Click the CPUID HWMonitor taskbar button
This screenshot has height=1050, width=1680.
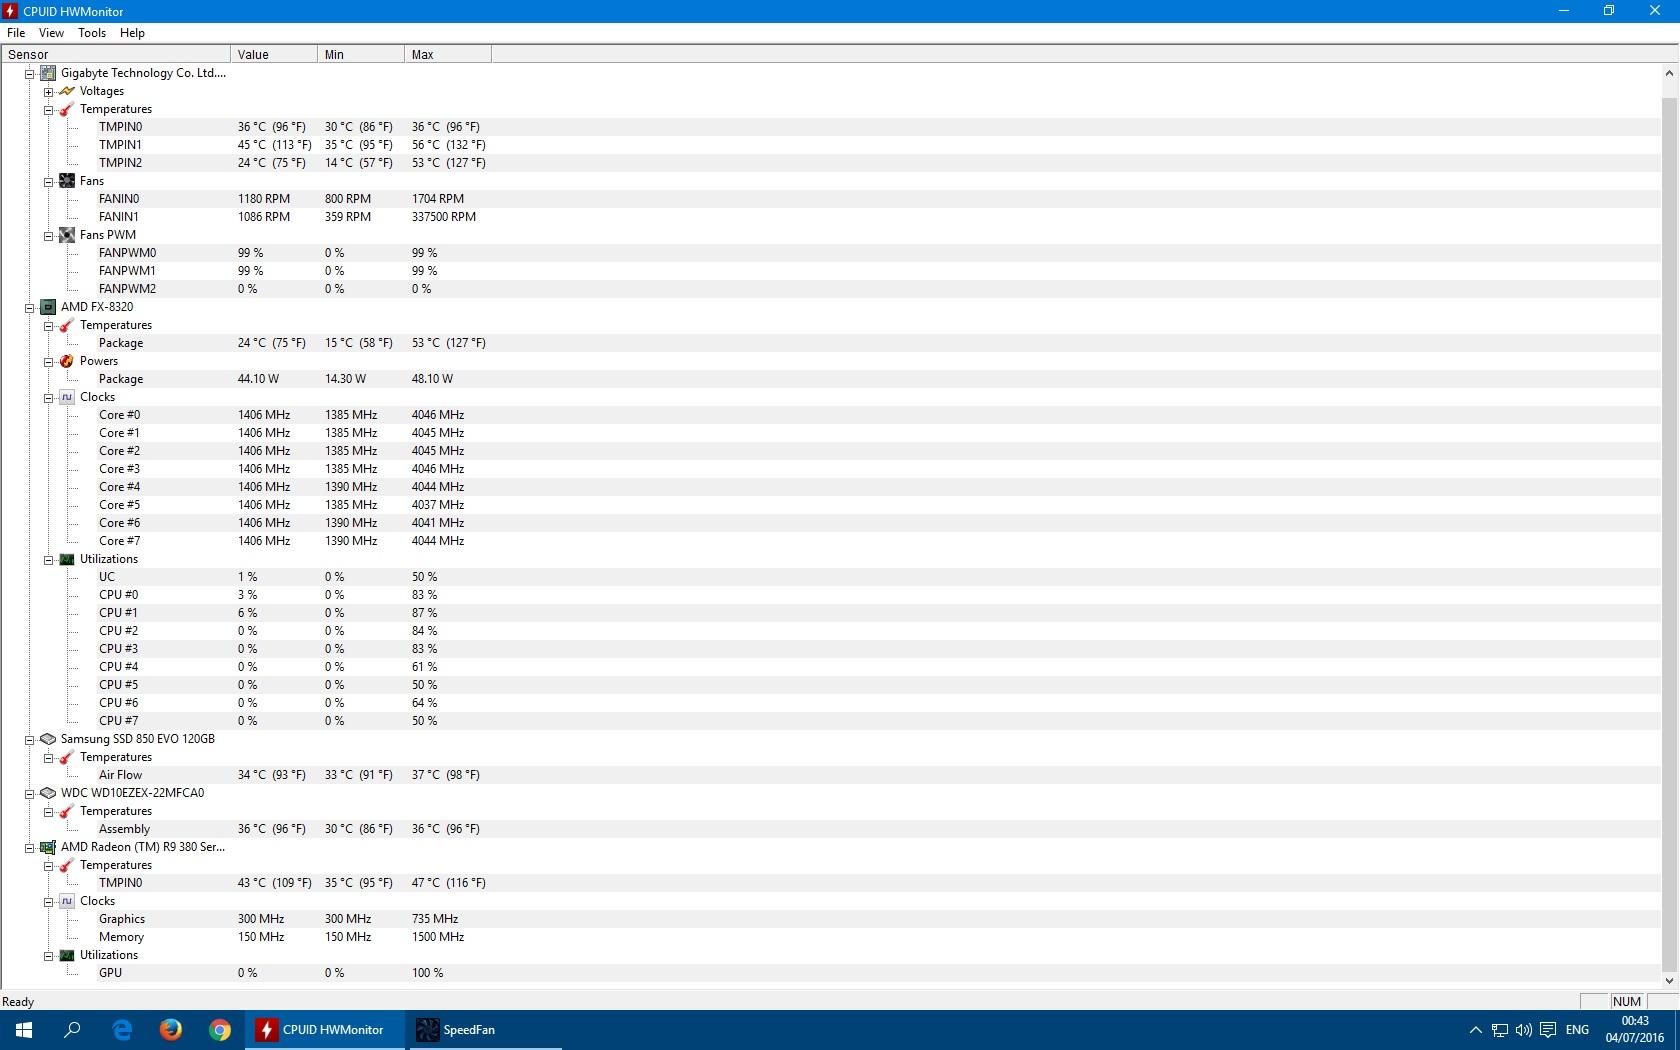[326, 1030]
